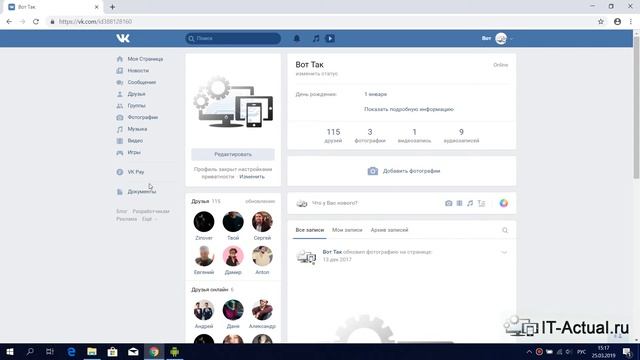
Task: Open Группы in sidebar
Action: click(131, 106)
